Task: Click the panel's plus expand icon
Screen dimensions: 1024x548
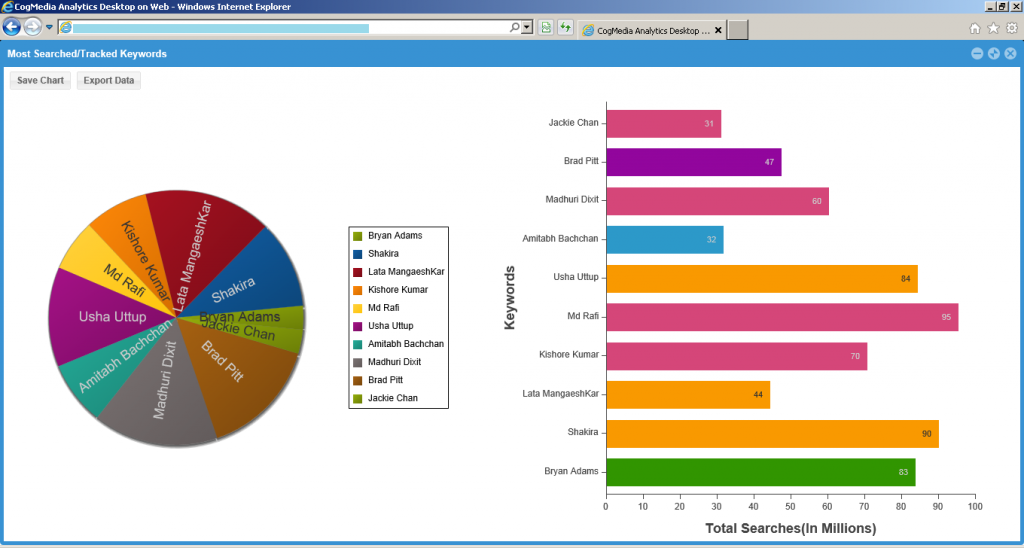Action: (994, 54)
